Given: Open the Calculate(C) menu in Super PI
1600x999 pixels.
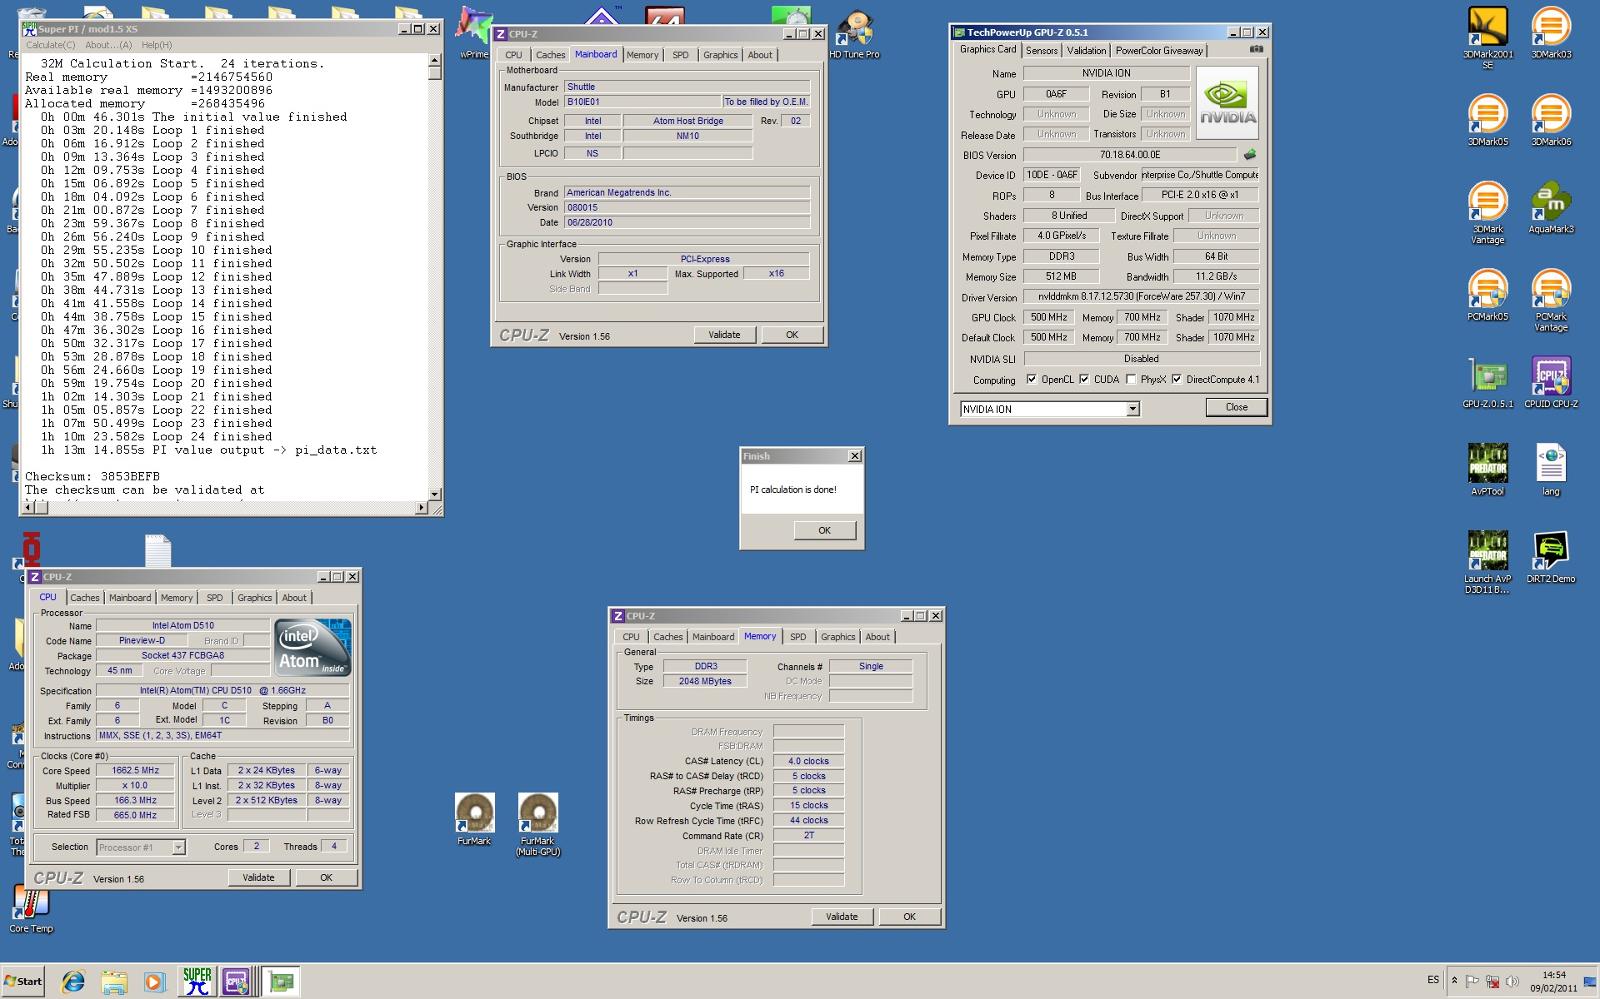Looking at the screenshot, I should [x=50, y=45].
